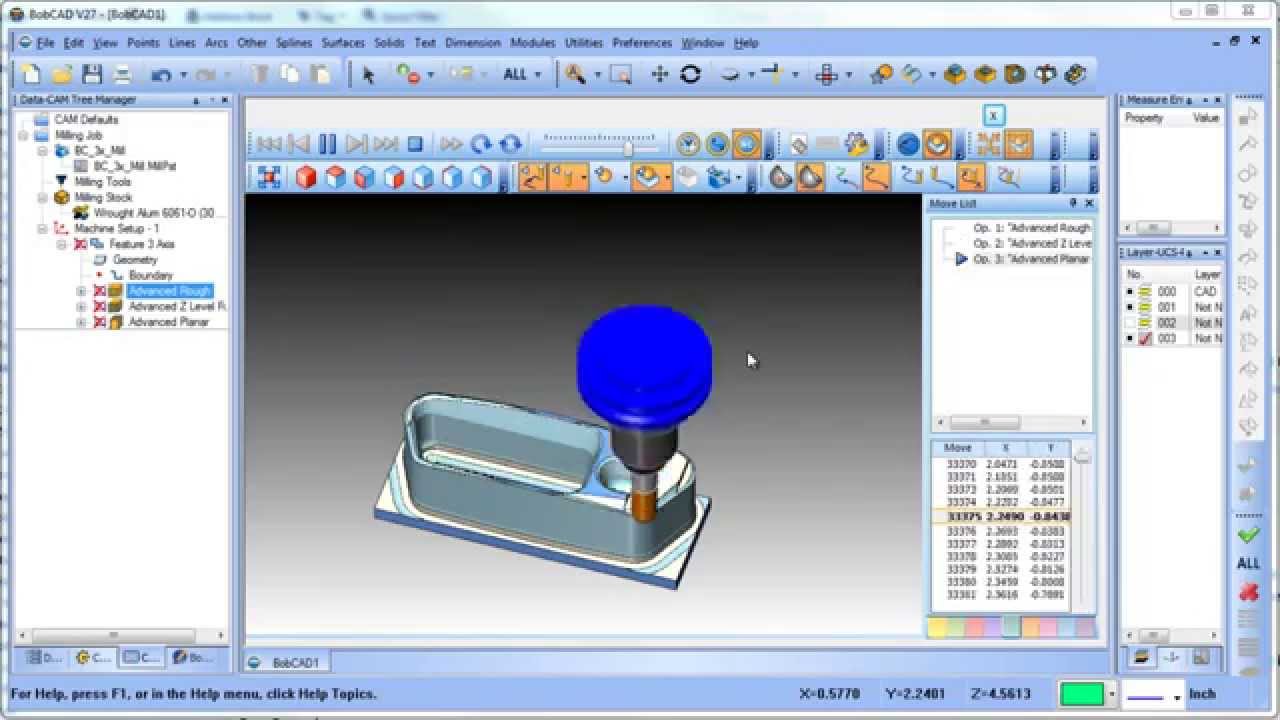Select the red isometric view cube

coord(306,177)
